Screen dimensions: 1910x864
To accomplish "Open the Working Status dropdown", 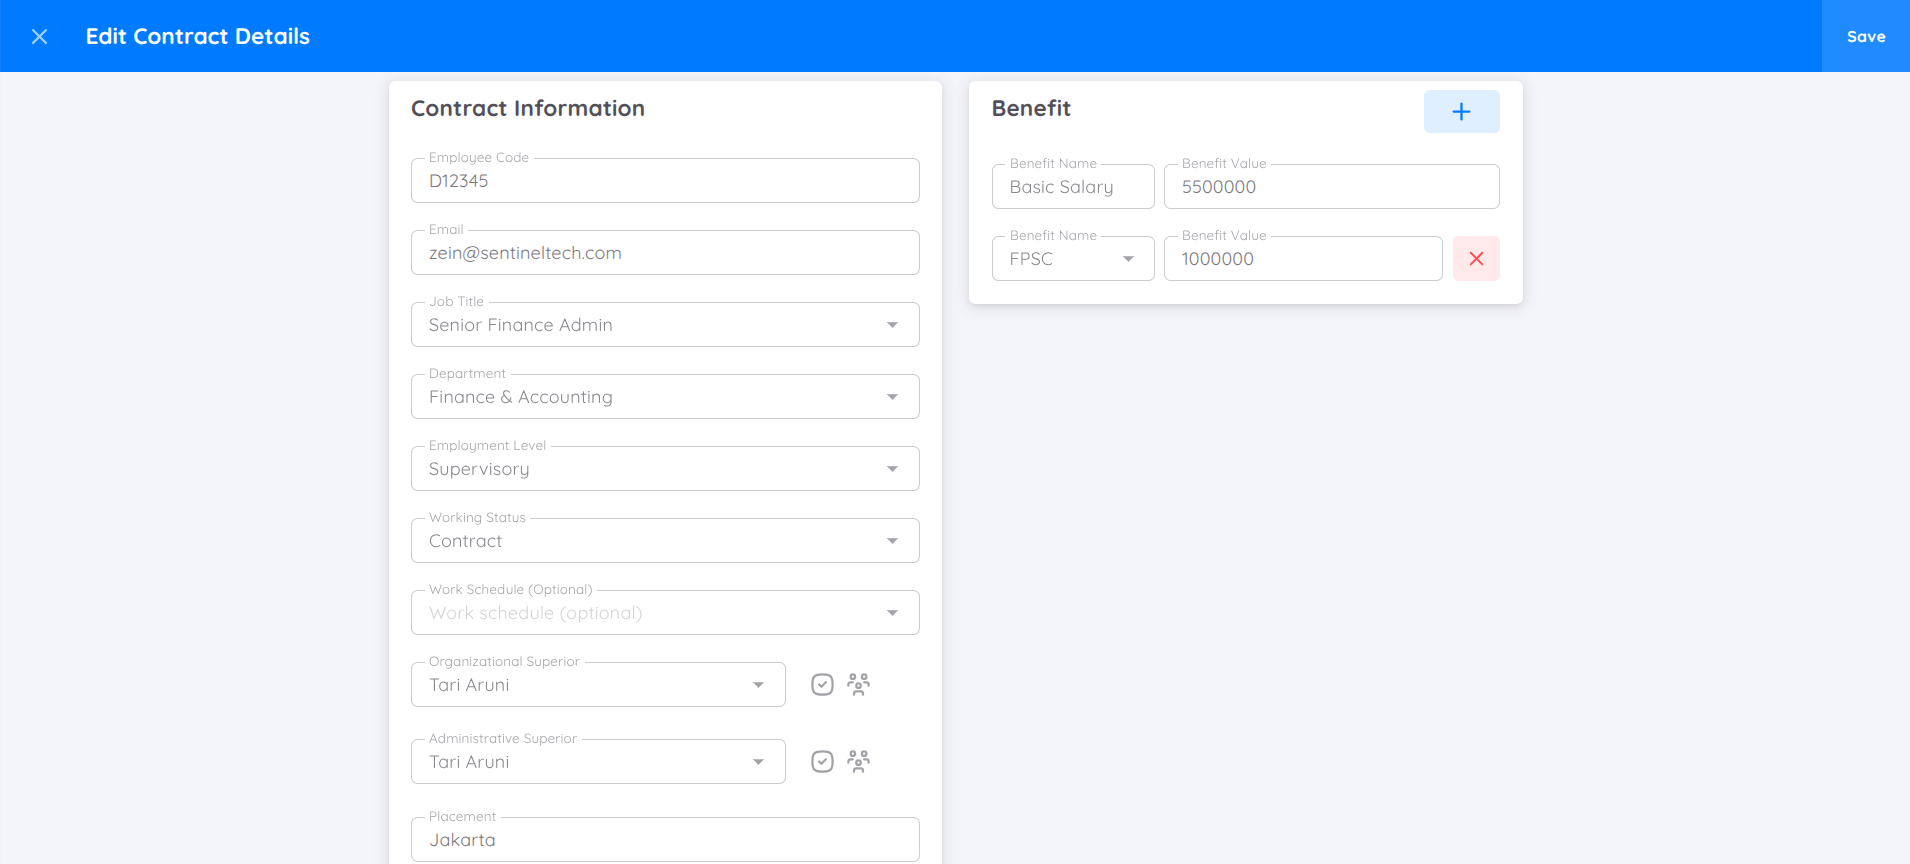I will 891,541.
